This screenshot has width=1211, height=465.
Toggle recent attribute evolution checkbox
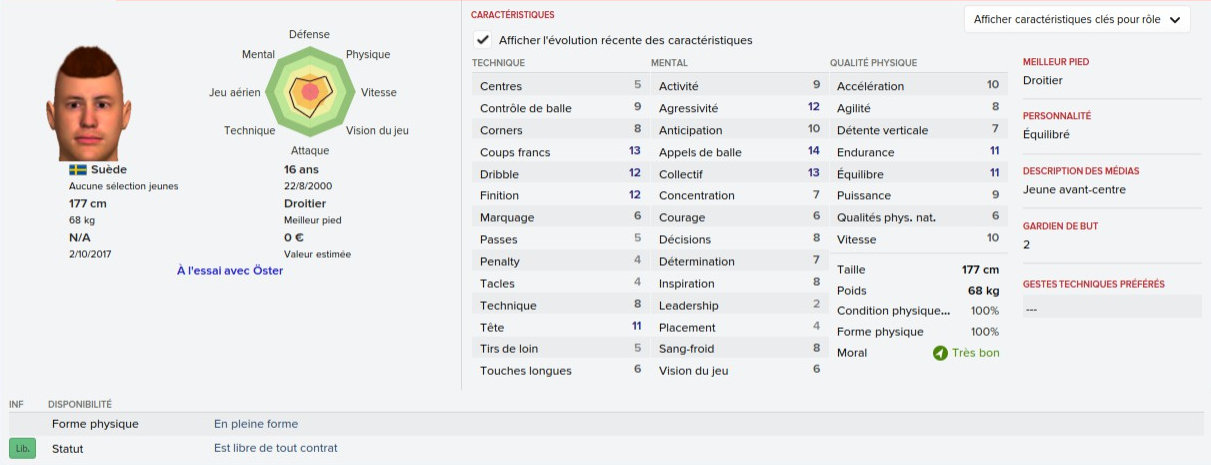[483, 40]
